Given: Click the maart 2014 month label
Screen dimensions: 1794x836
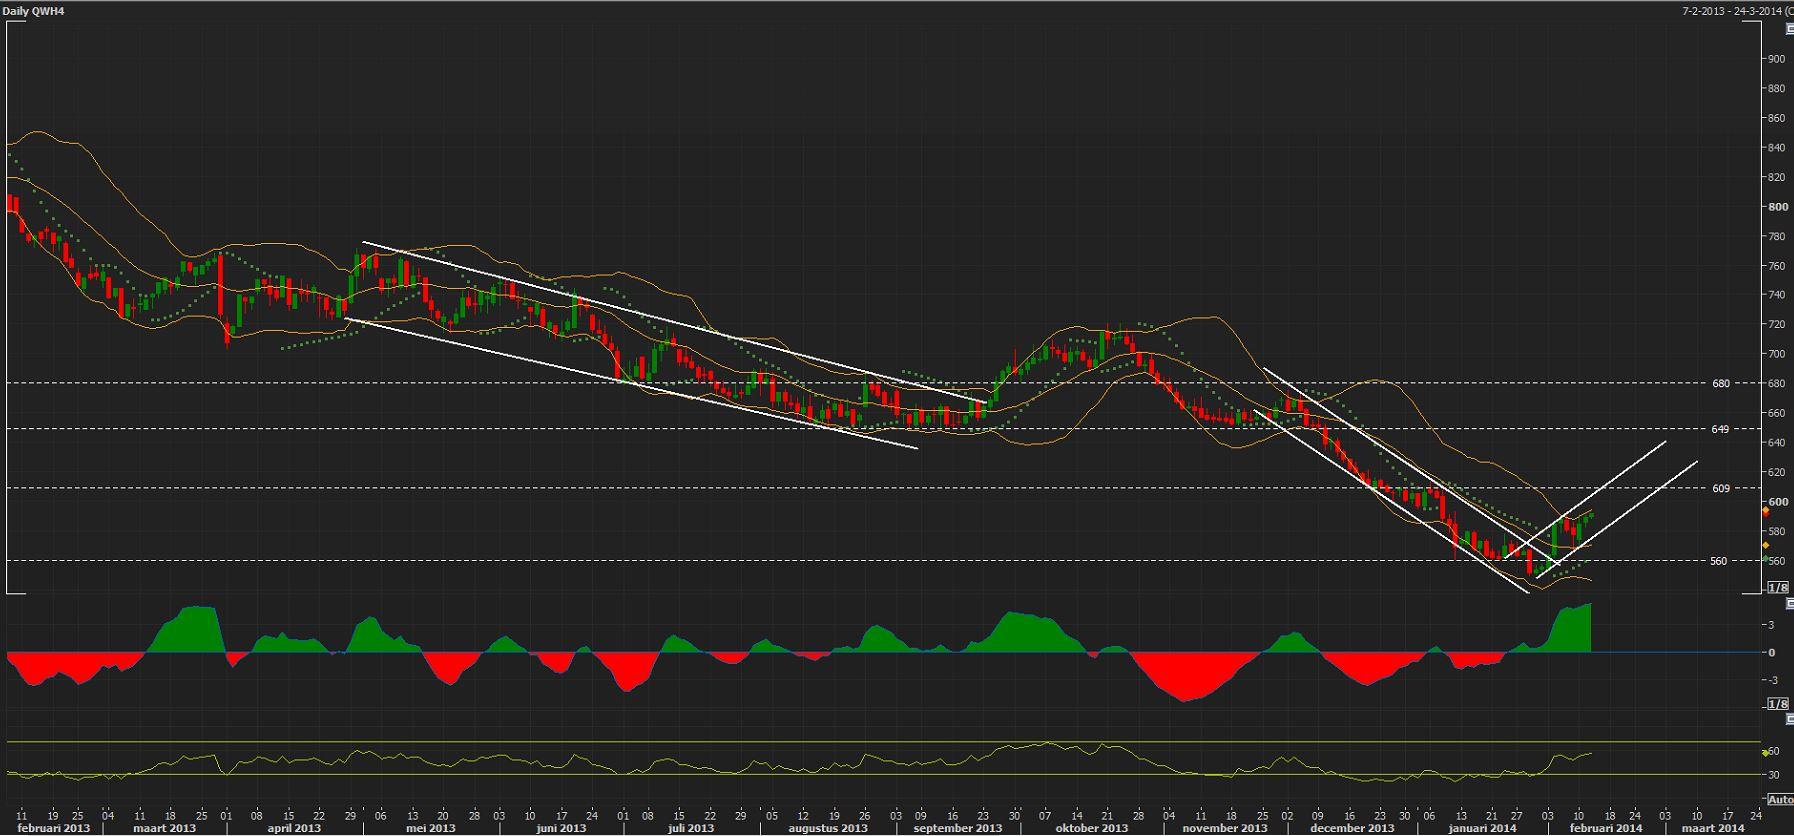Looking at the screenshot, I should coord(1712,828).
